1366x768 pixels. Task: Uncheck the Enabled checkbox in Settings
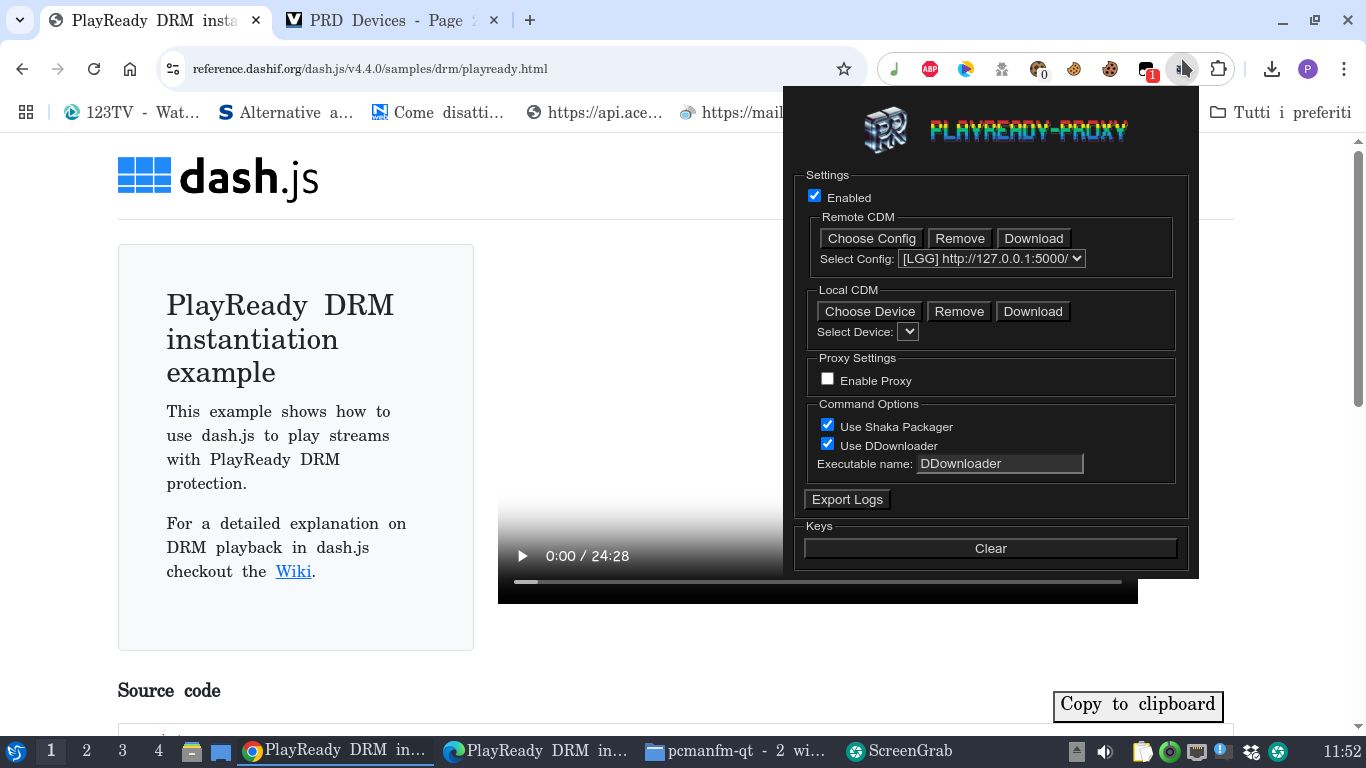814,196
